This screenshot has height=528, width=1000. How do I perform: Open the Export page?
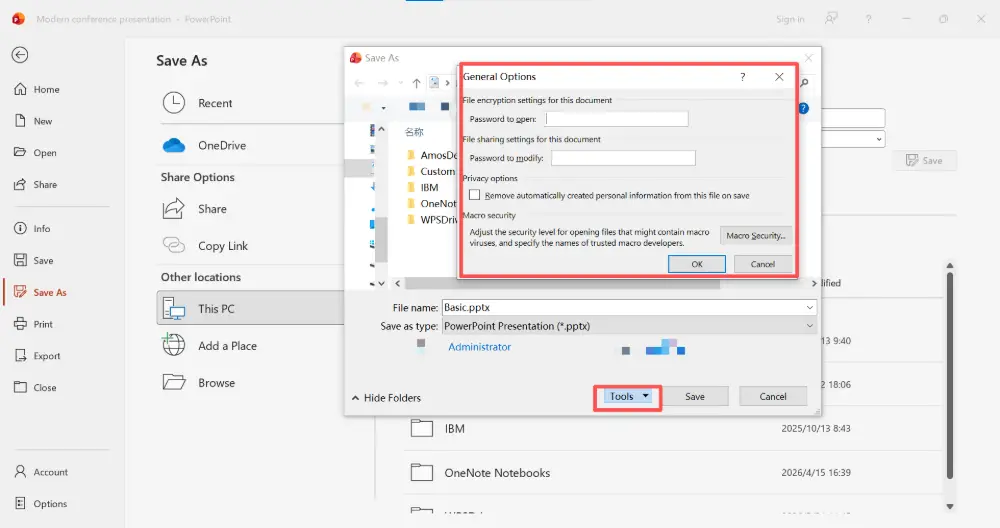38,356
